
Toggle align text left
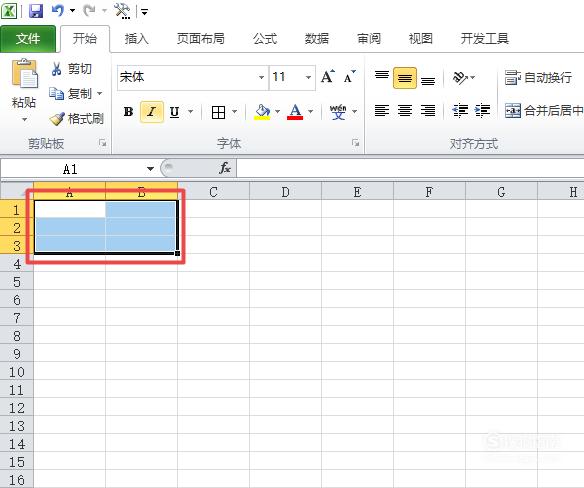[x=382, y=111]
